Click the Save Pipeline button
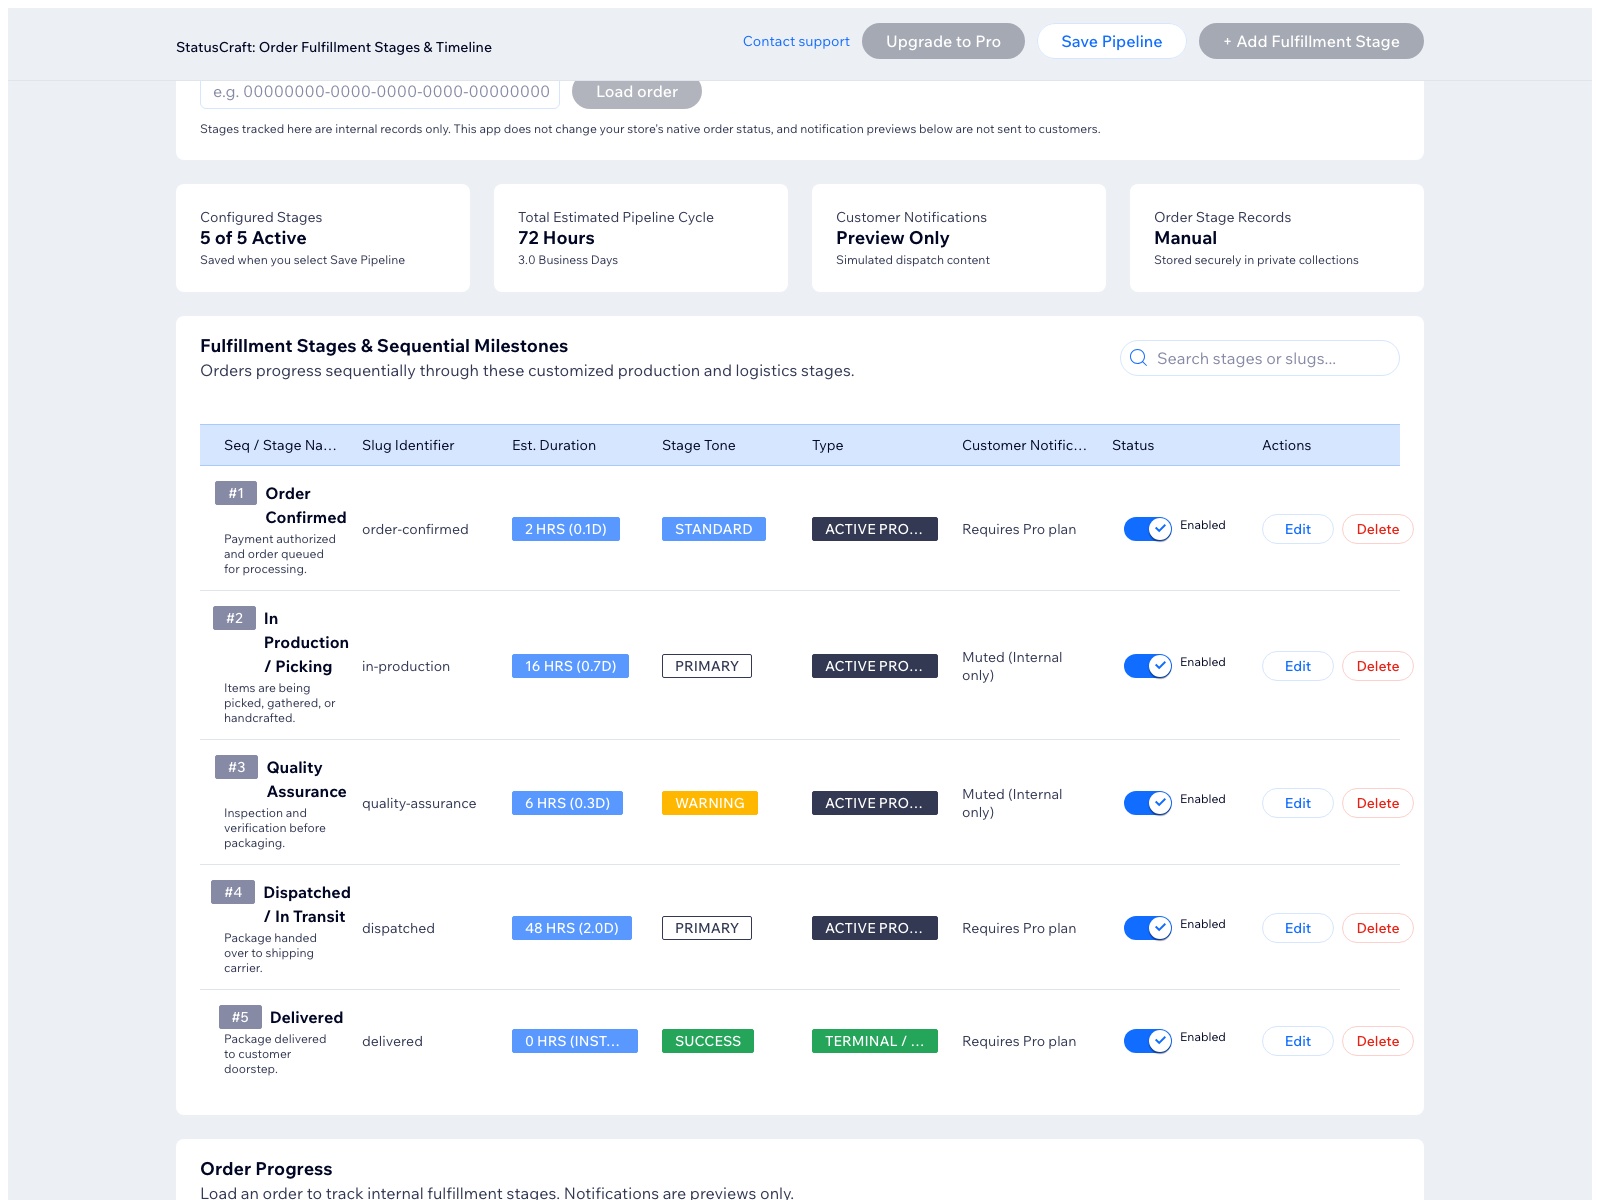This screenshot has height=1200, width=1600. [1111, 41]
